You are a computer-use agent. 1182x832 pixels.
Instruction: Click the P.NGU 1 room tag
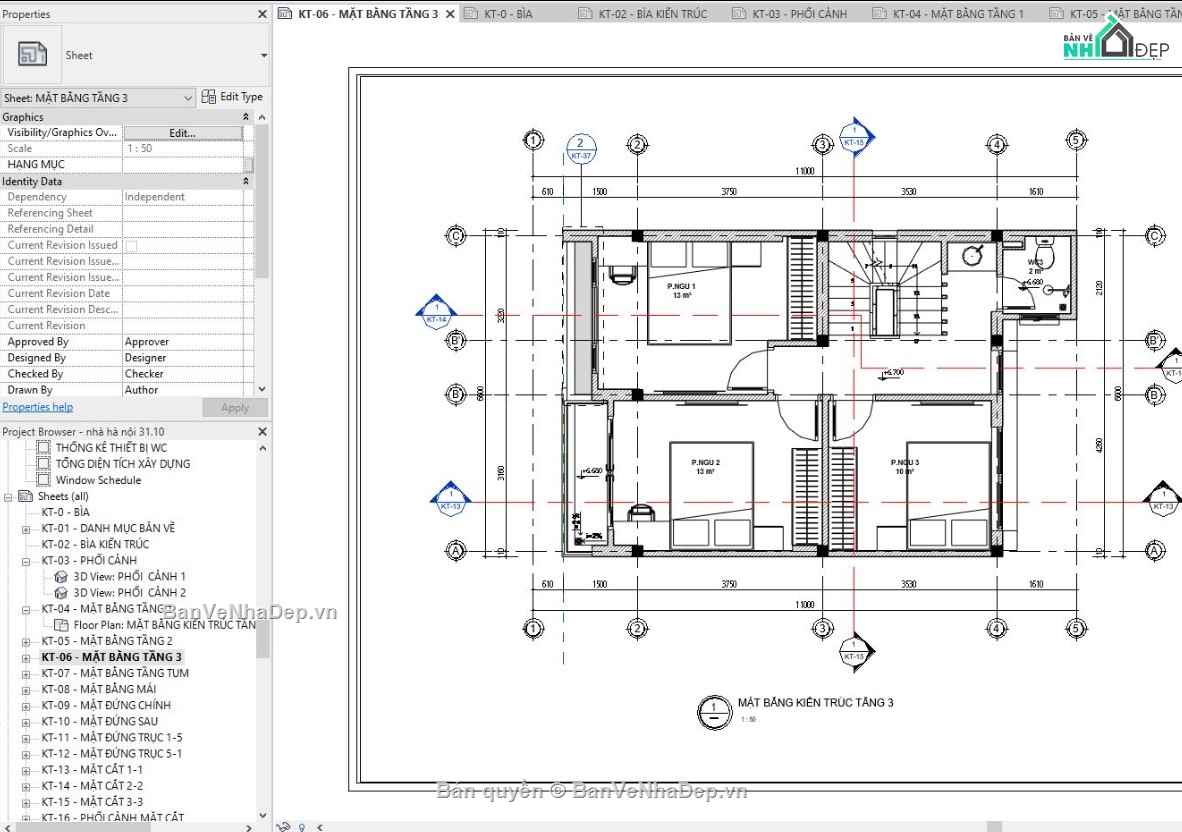coord(681,290)
